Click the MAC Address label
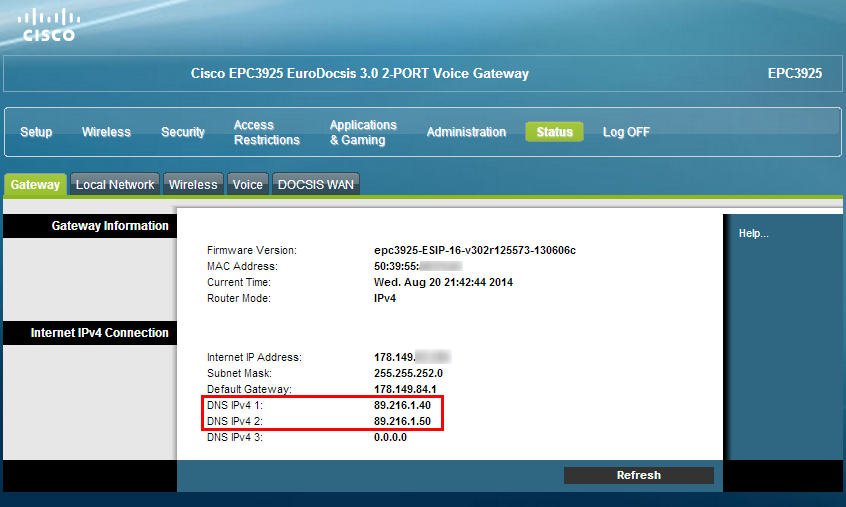 pos(242,266)
